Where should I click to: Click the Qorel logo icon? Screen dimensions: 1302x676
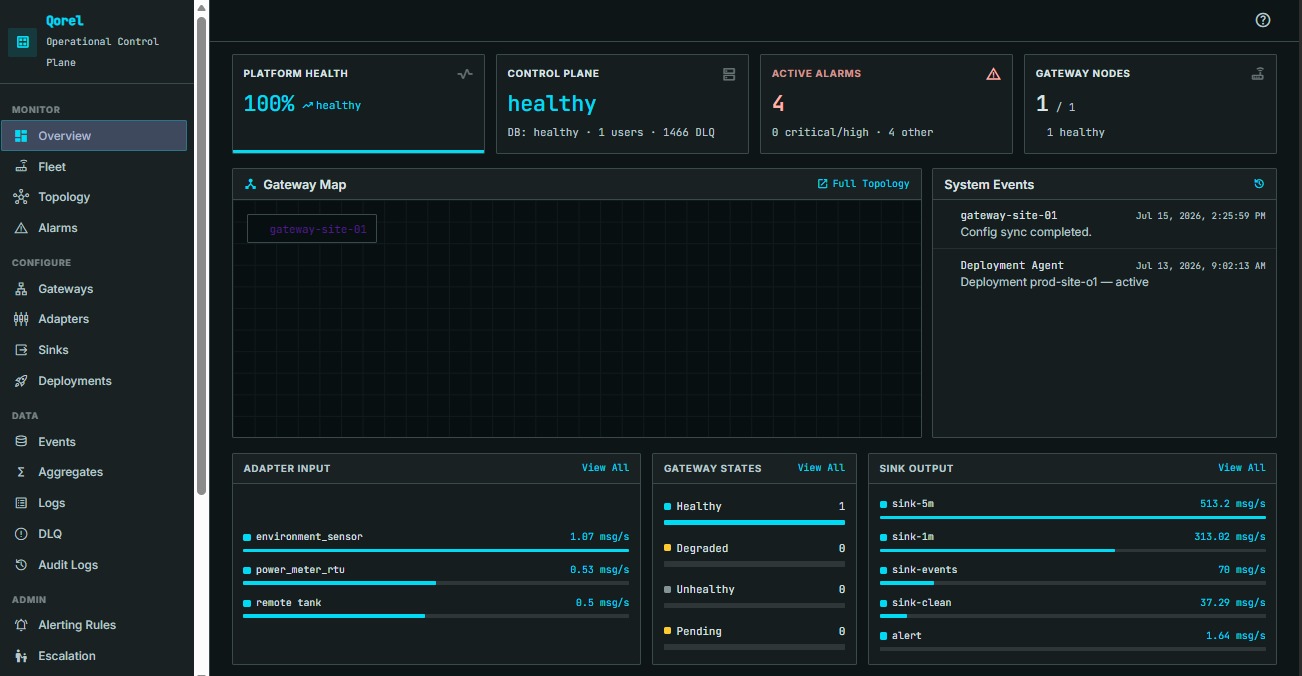pos(22,42)
